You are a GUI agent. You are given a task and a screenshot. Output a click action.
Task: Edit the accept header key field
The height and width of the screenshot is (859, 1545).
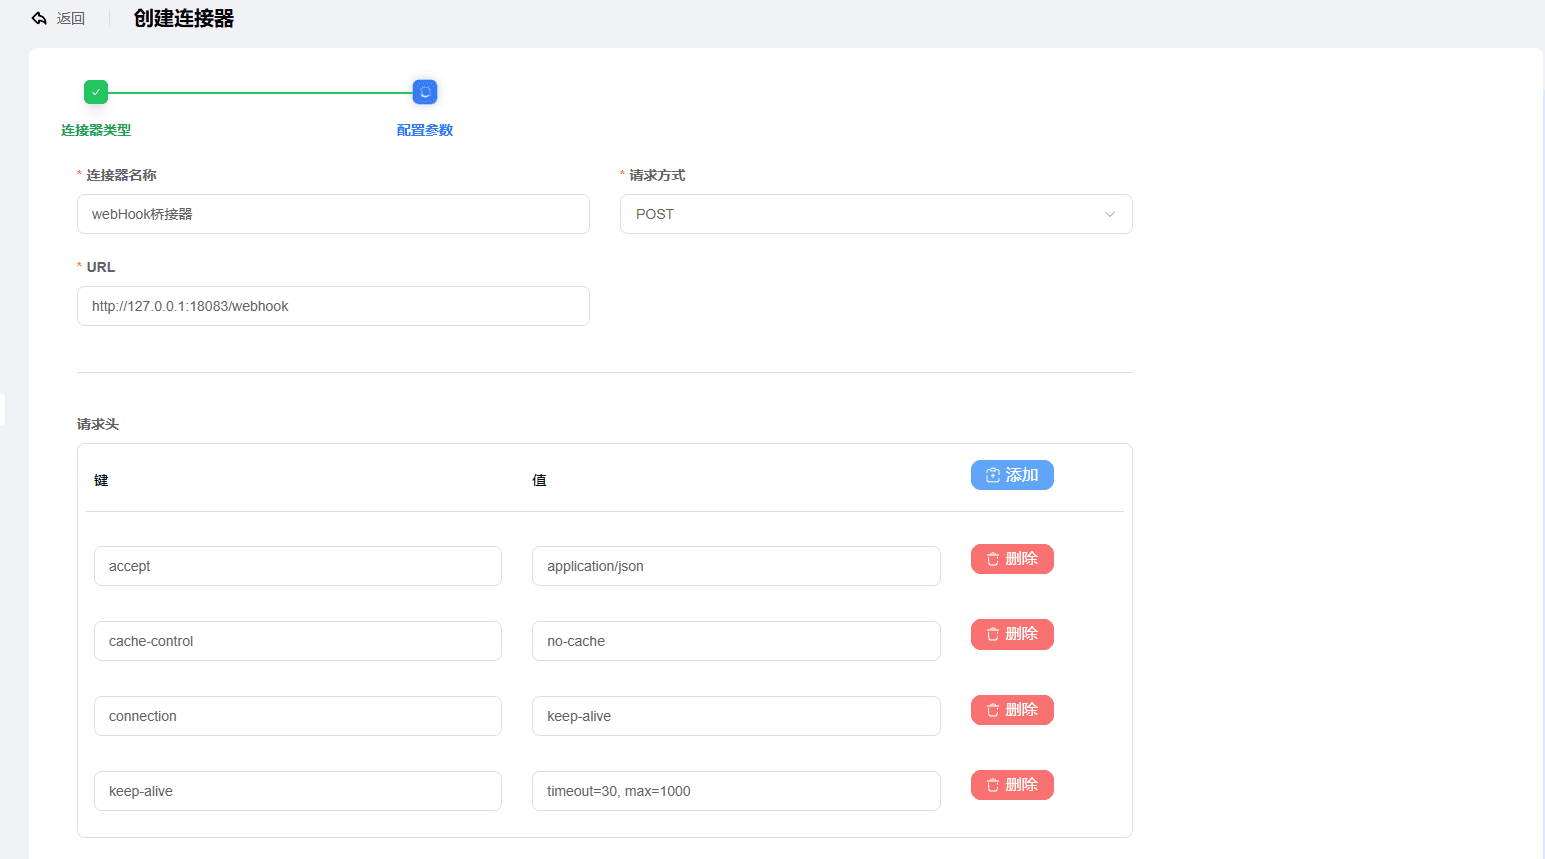click(298, 566)
